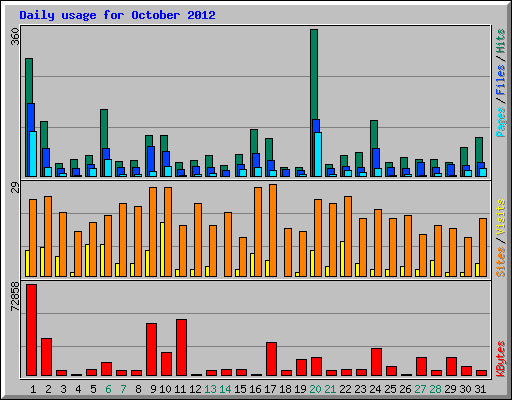Click the tallest green hits bar for day 20

pyautogui.click(x=314, y=74)
